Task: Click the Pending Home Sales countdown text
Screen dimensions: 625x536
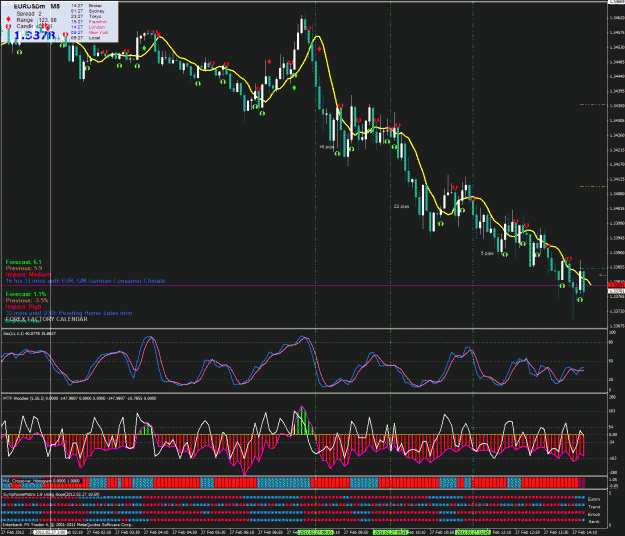Action: (x=69, y=313)
